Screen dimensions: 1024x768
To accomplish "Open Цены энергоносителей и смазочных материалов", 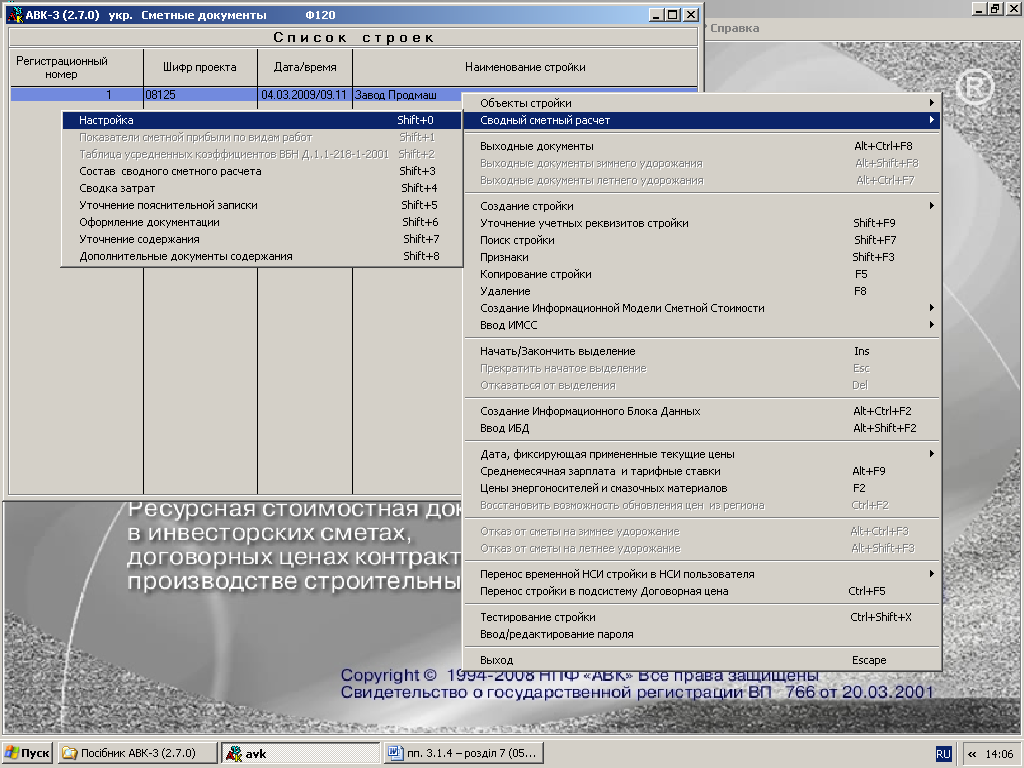I will tap(702, 488).
